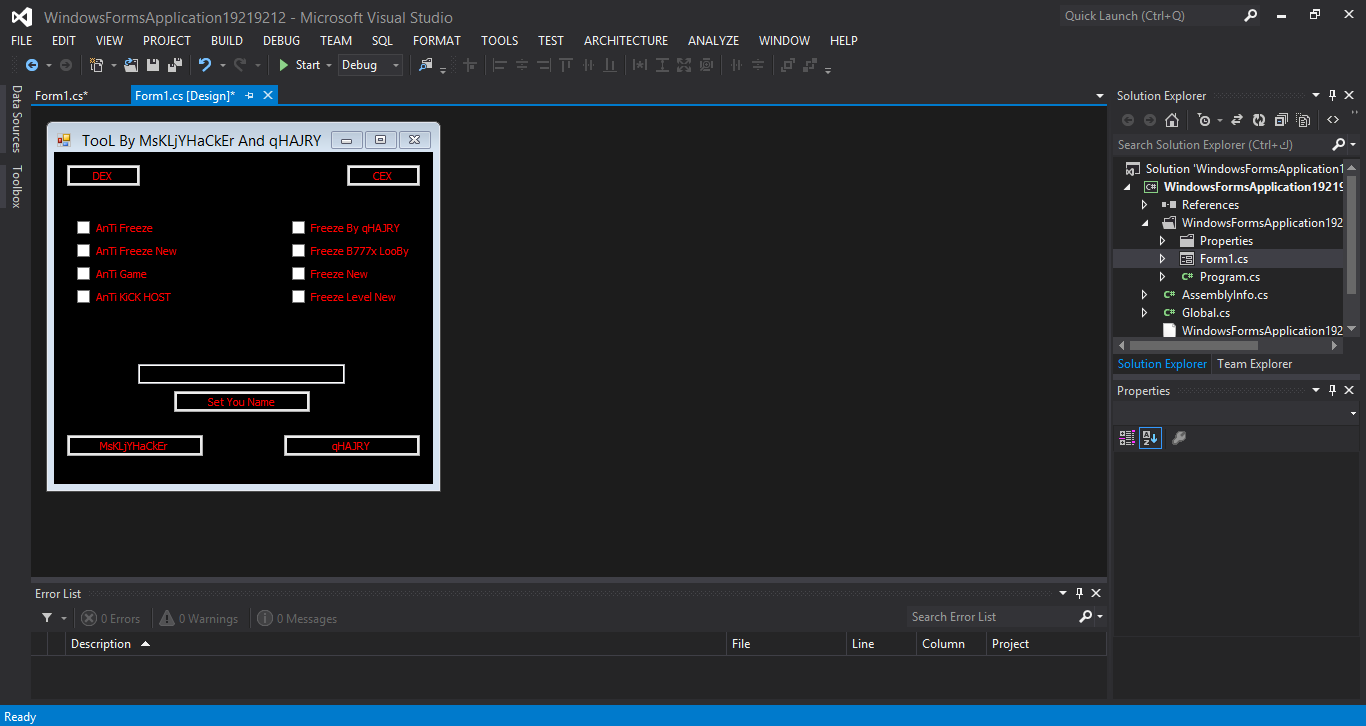Click the Show All Files icon

click(x=1303, y=120)
